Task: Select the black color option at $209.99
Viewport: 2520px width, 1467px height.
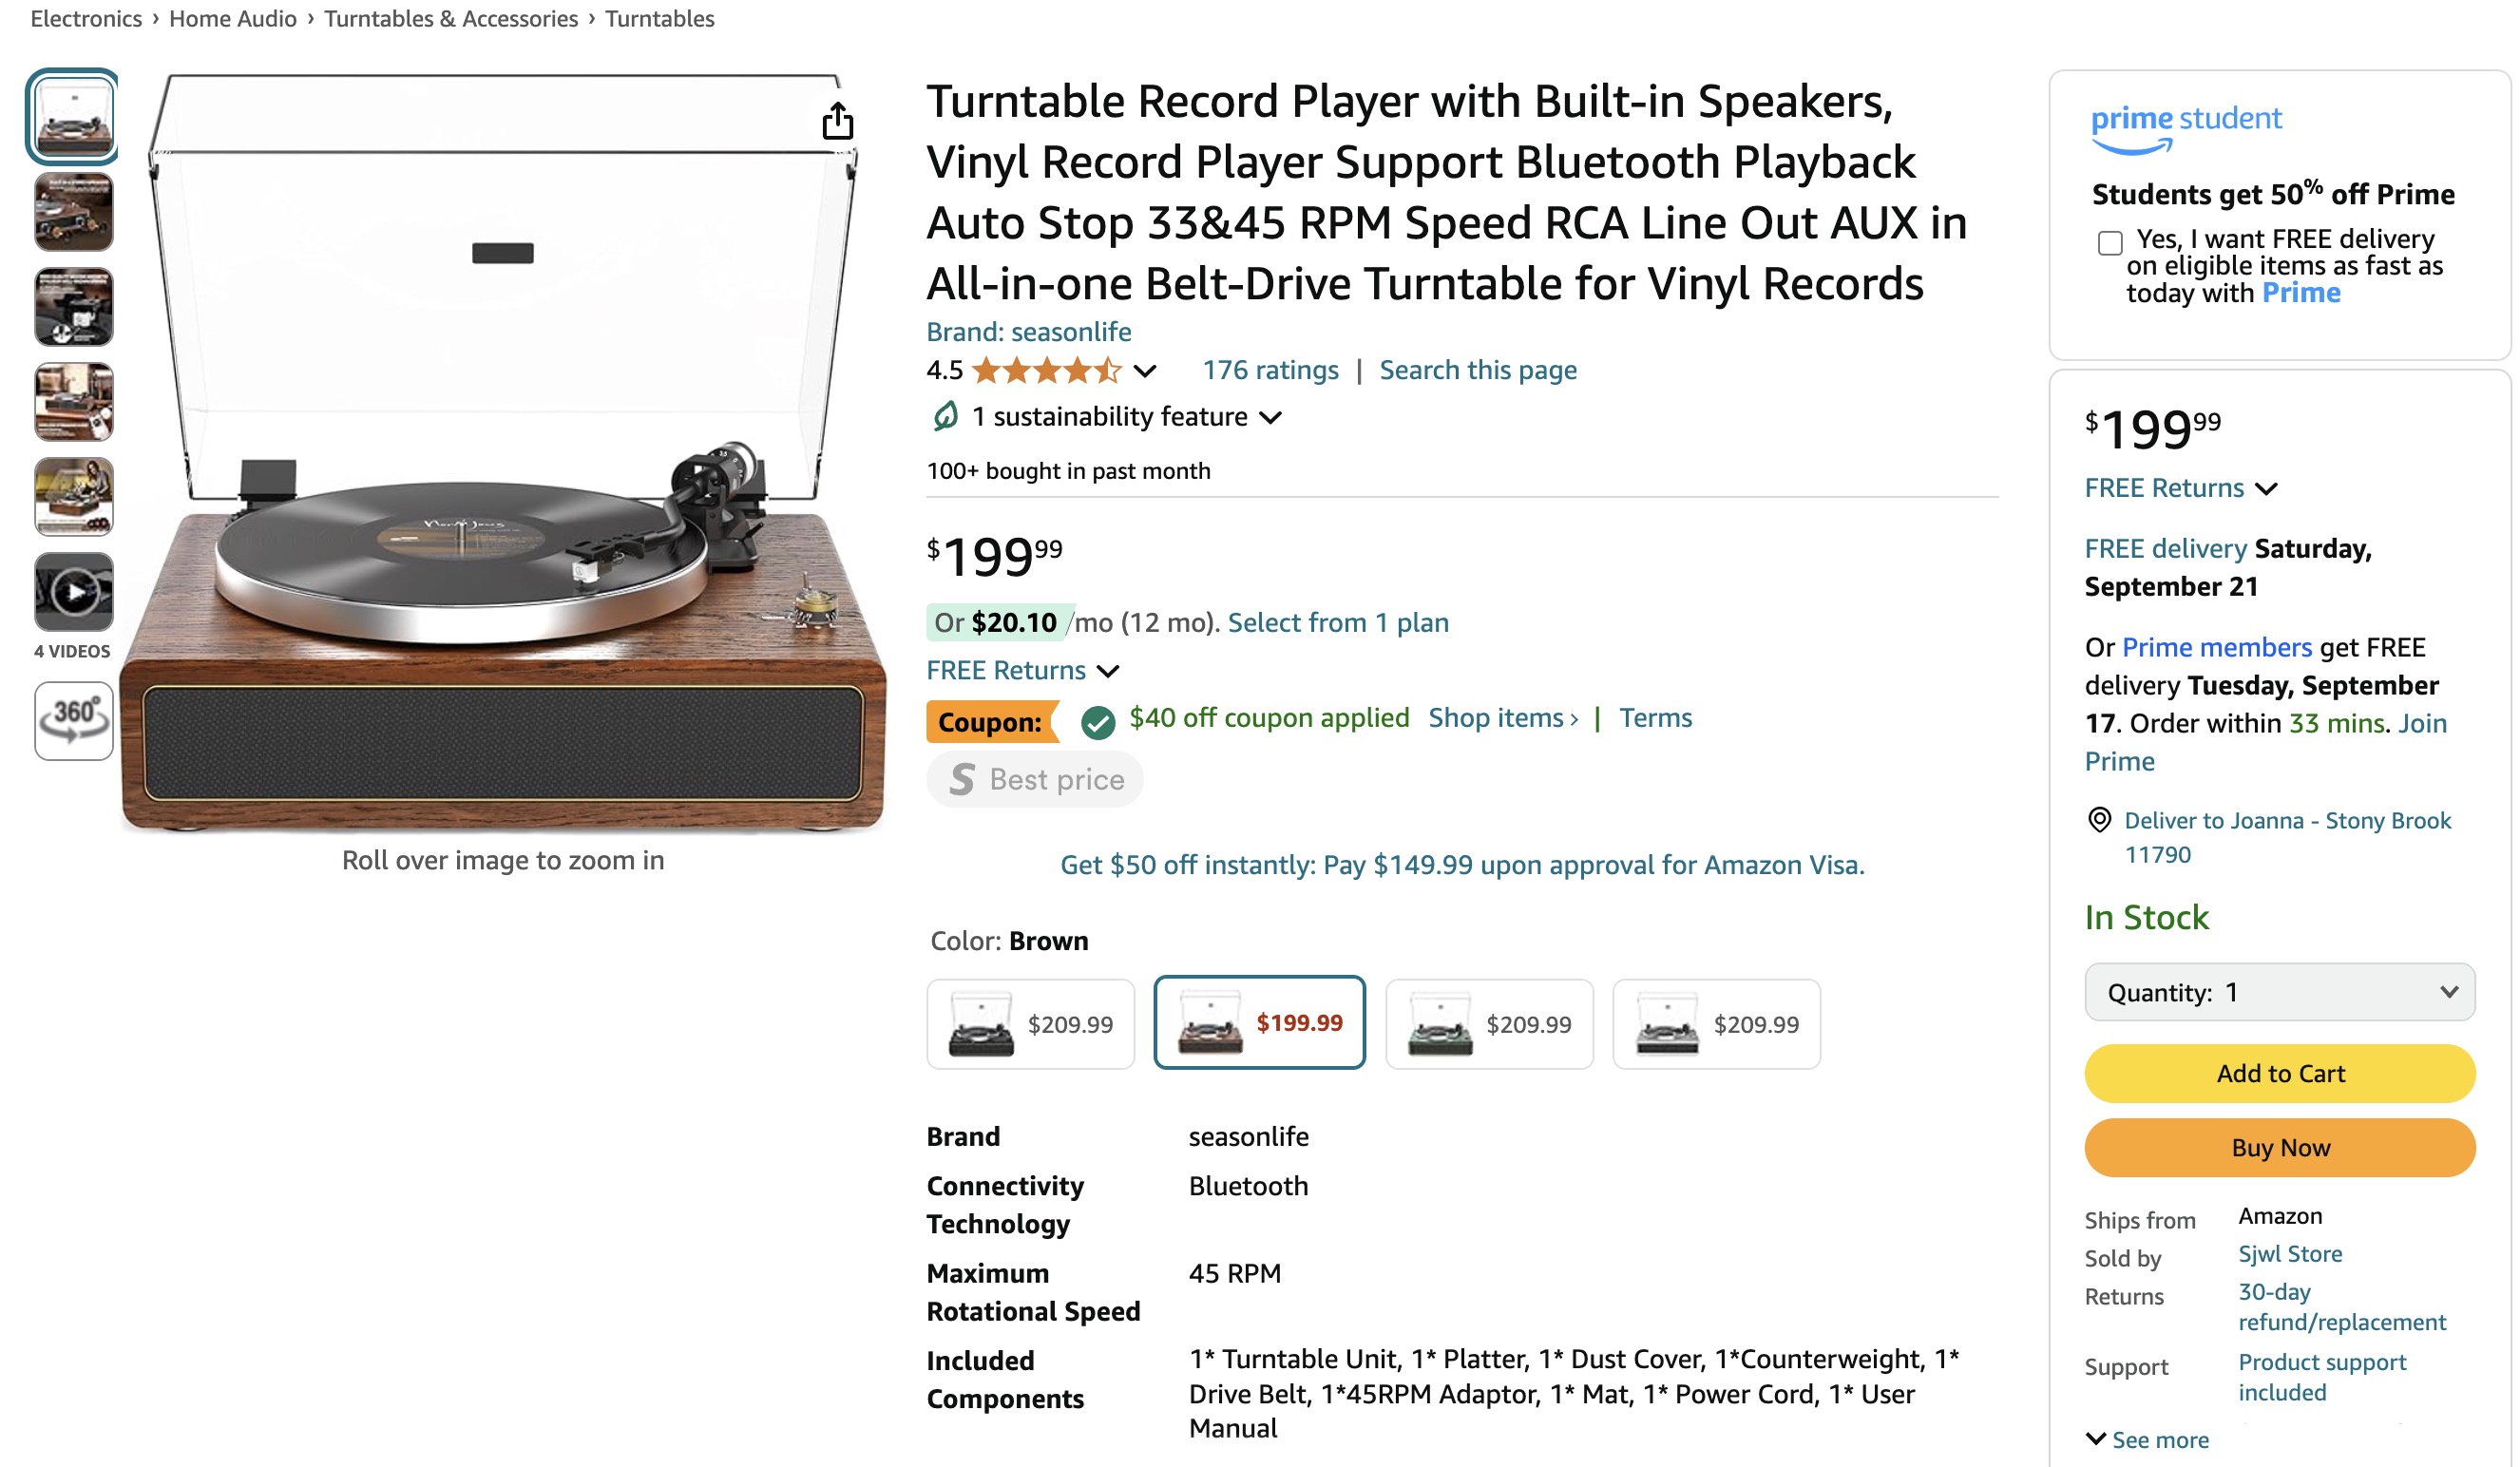Action: [x=1030, y=1023]
